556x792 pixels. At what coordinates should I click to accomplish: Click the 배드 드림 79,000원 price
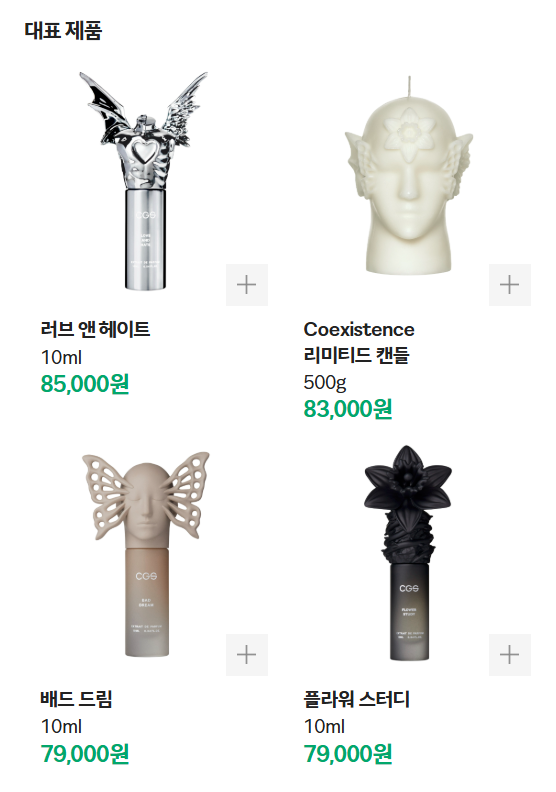pyautogui.click(x=85, y=754)
